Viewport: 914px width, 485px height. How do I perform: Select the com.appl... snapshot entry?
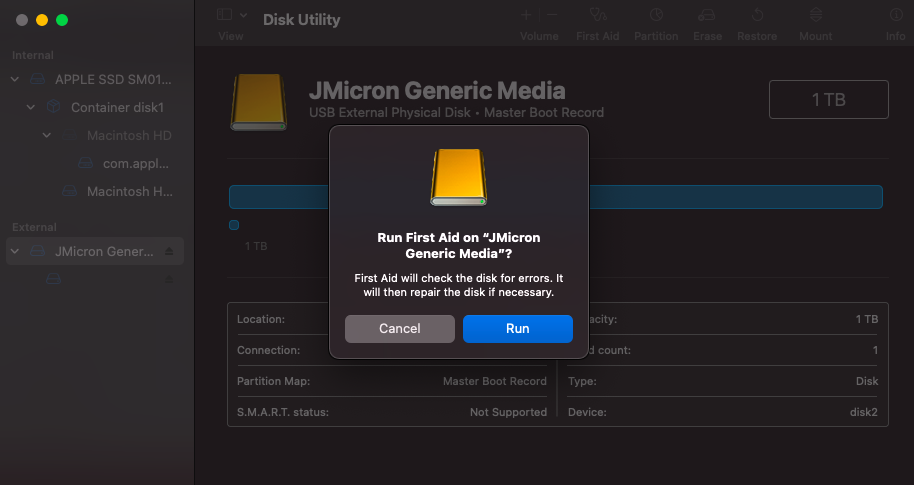coord(136,164)
